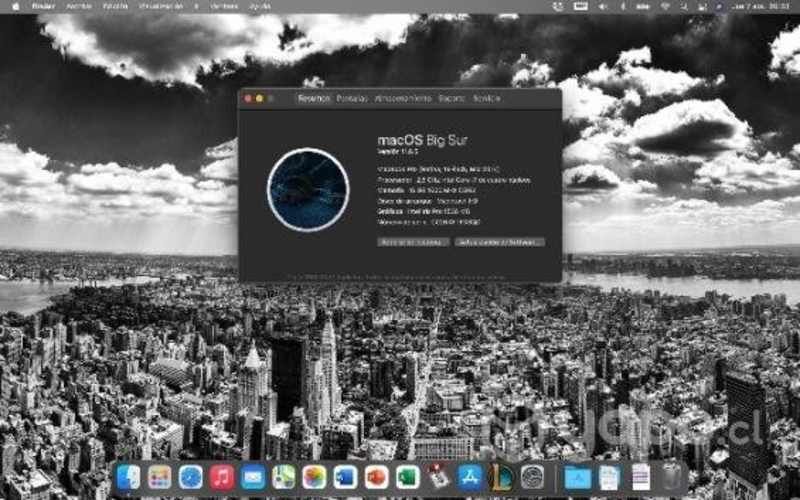Click the Gráficos info line
Screen dimensions: 800x500
pos(423,211)
